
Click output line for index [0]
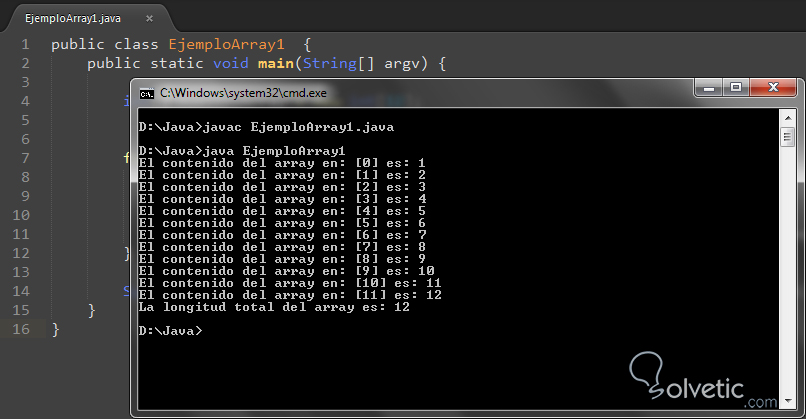(x=282, y=163)
